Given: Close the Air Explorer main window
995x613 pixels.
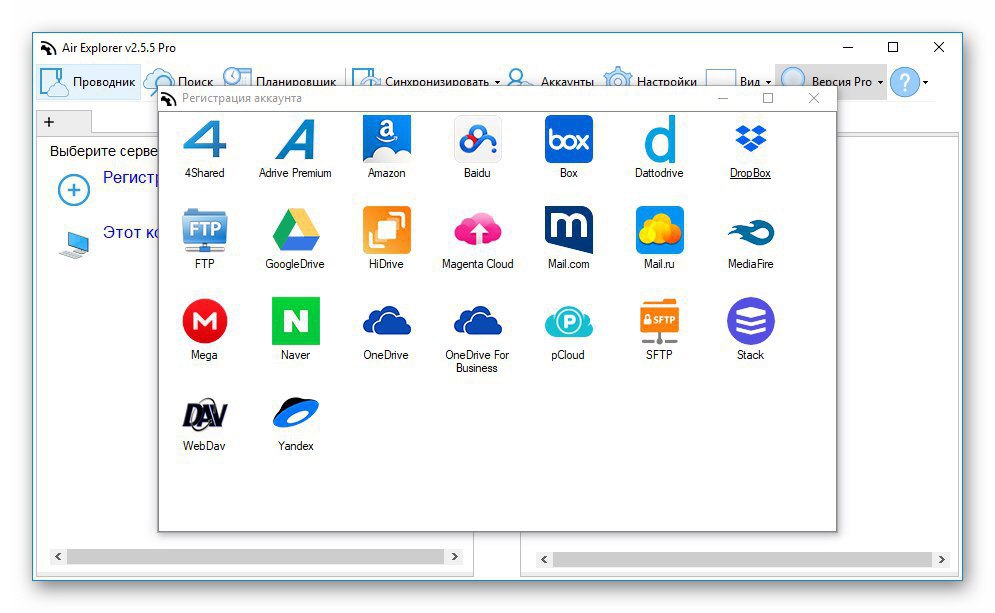Looking at the screenshot, I should pyautogui.click(x=939, y=47).
